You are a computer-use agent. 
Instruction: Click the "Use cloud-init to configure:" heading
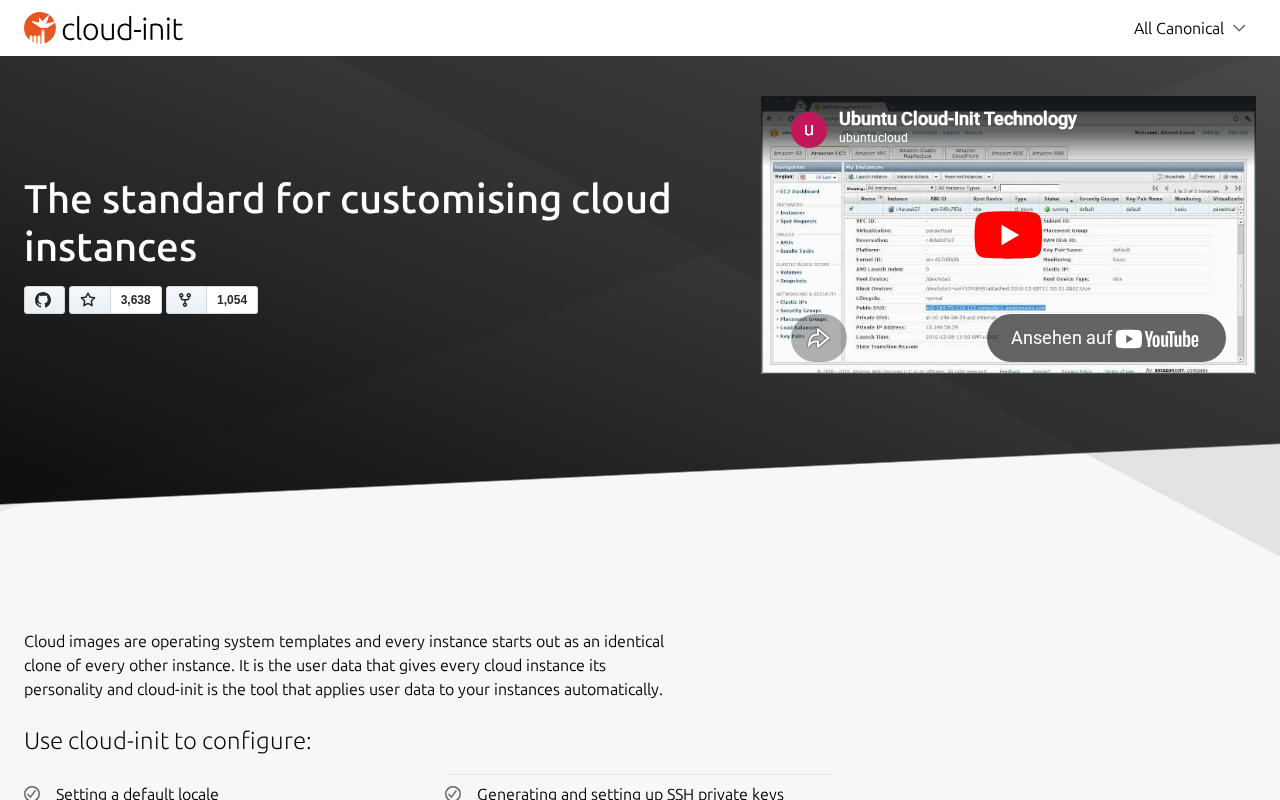click(168, 740)
